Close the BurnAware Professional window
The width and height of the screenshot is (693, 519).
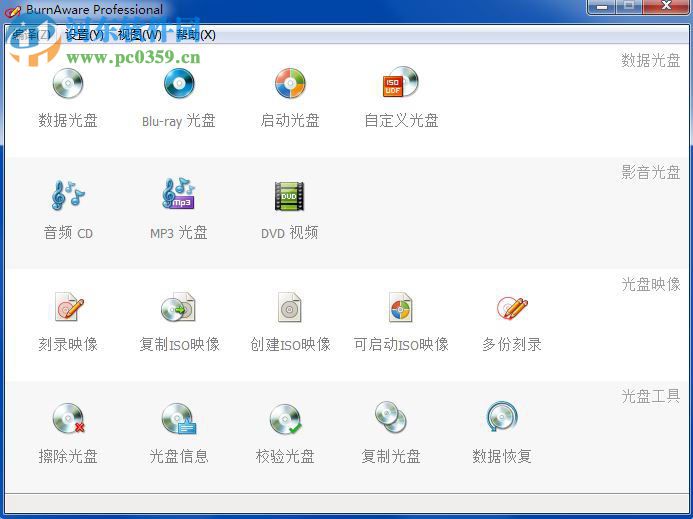667,6
